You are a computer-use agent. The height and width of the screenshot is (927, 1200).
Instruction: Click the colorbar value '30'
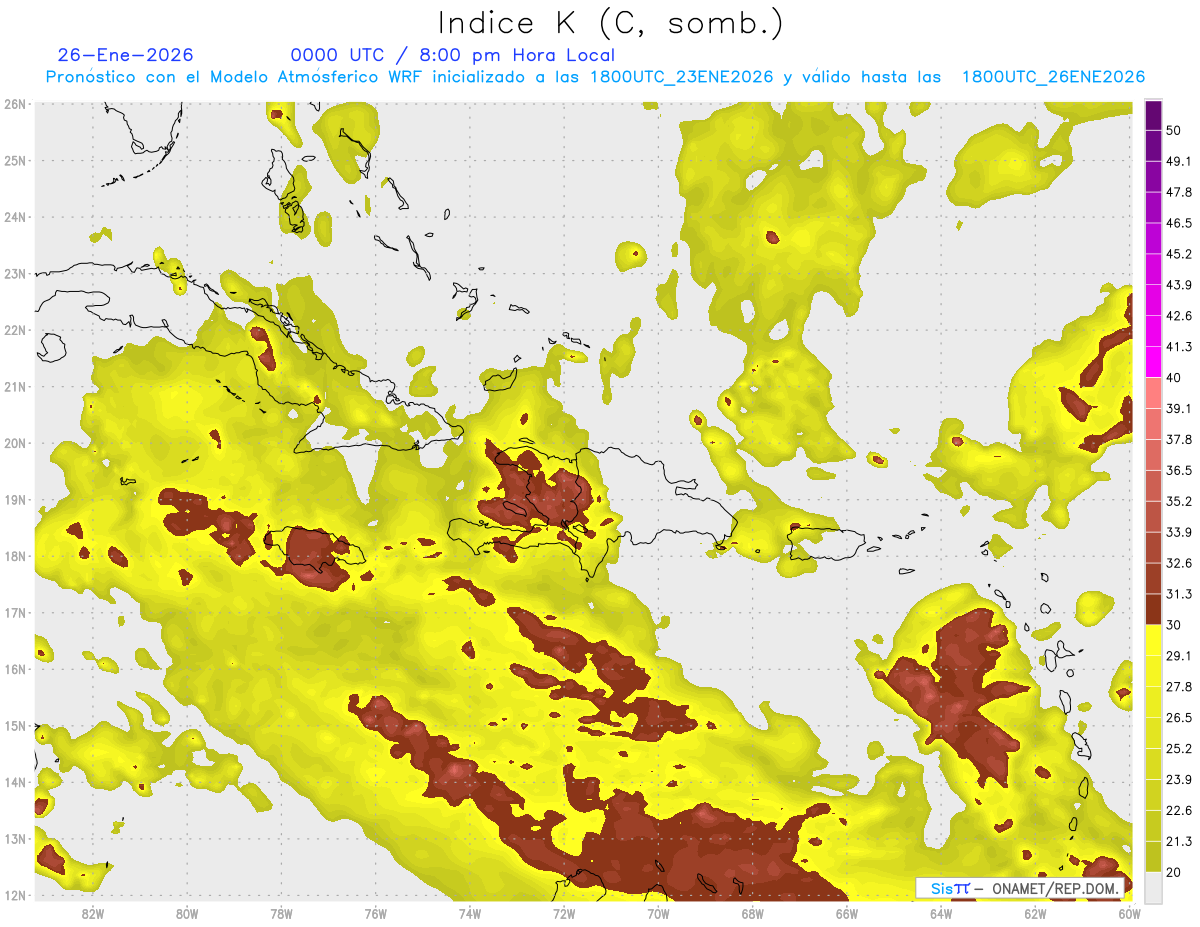(x=1172, y=625)
